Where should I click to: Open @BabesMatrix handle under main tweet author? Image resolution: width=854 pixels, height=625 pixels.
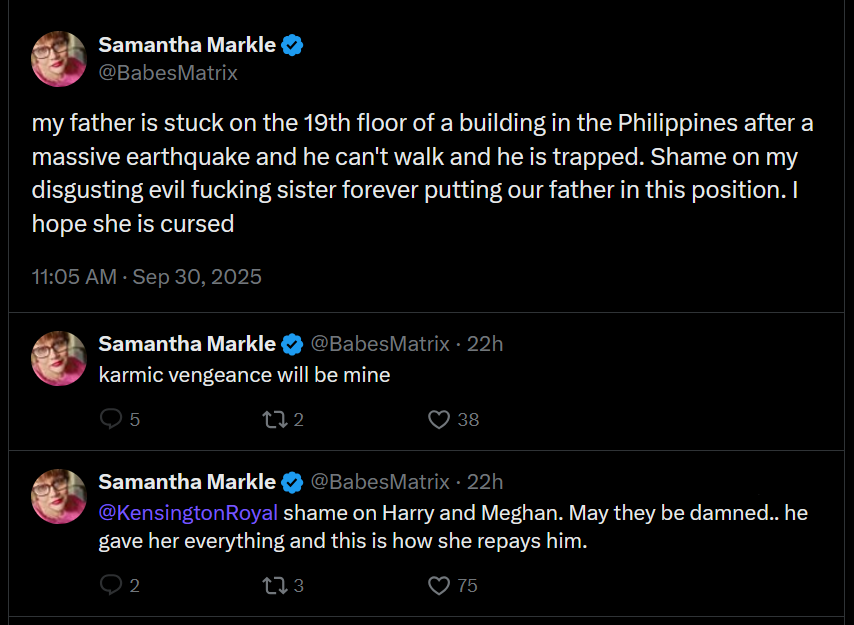[x=168, y=73]
